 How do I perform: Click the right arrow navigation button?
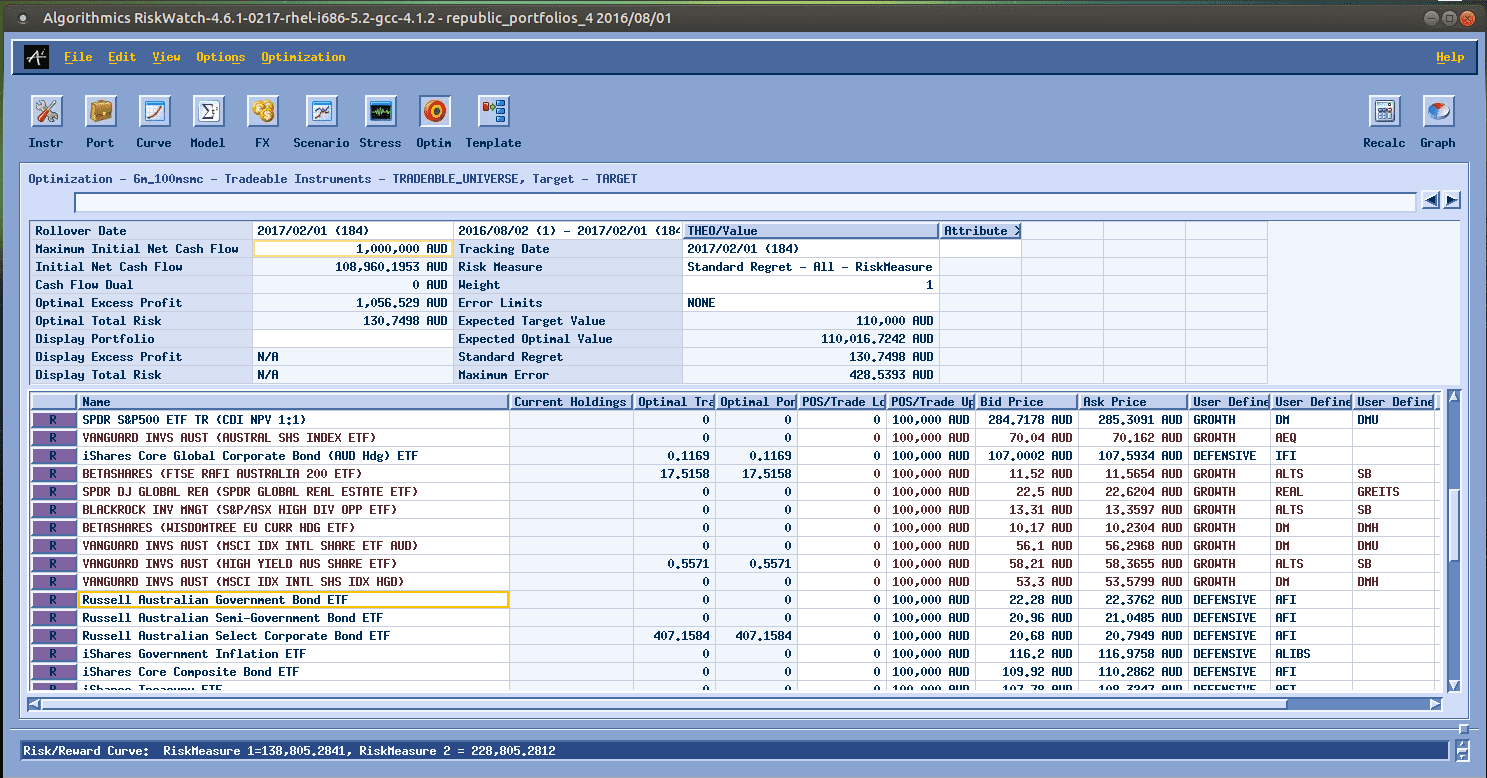click(1451, 201)
